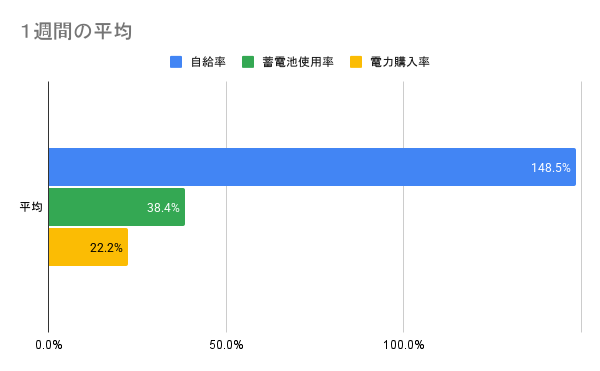Viewport: 600px width, 371px height.
Task: Click the chart title 1週間の平均
Action: (x=76, y=31)
